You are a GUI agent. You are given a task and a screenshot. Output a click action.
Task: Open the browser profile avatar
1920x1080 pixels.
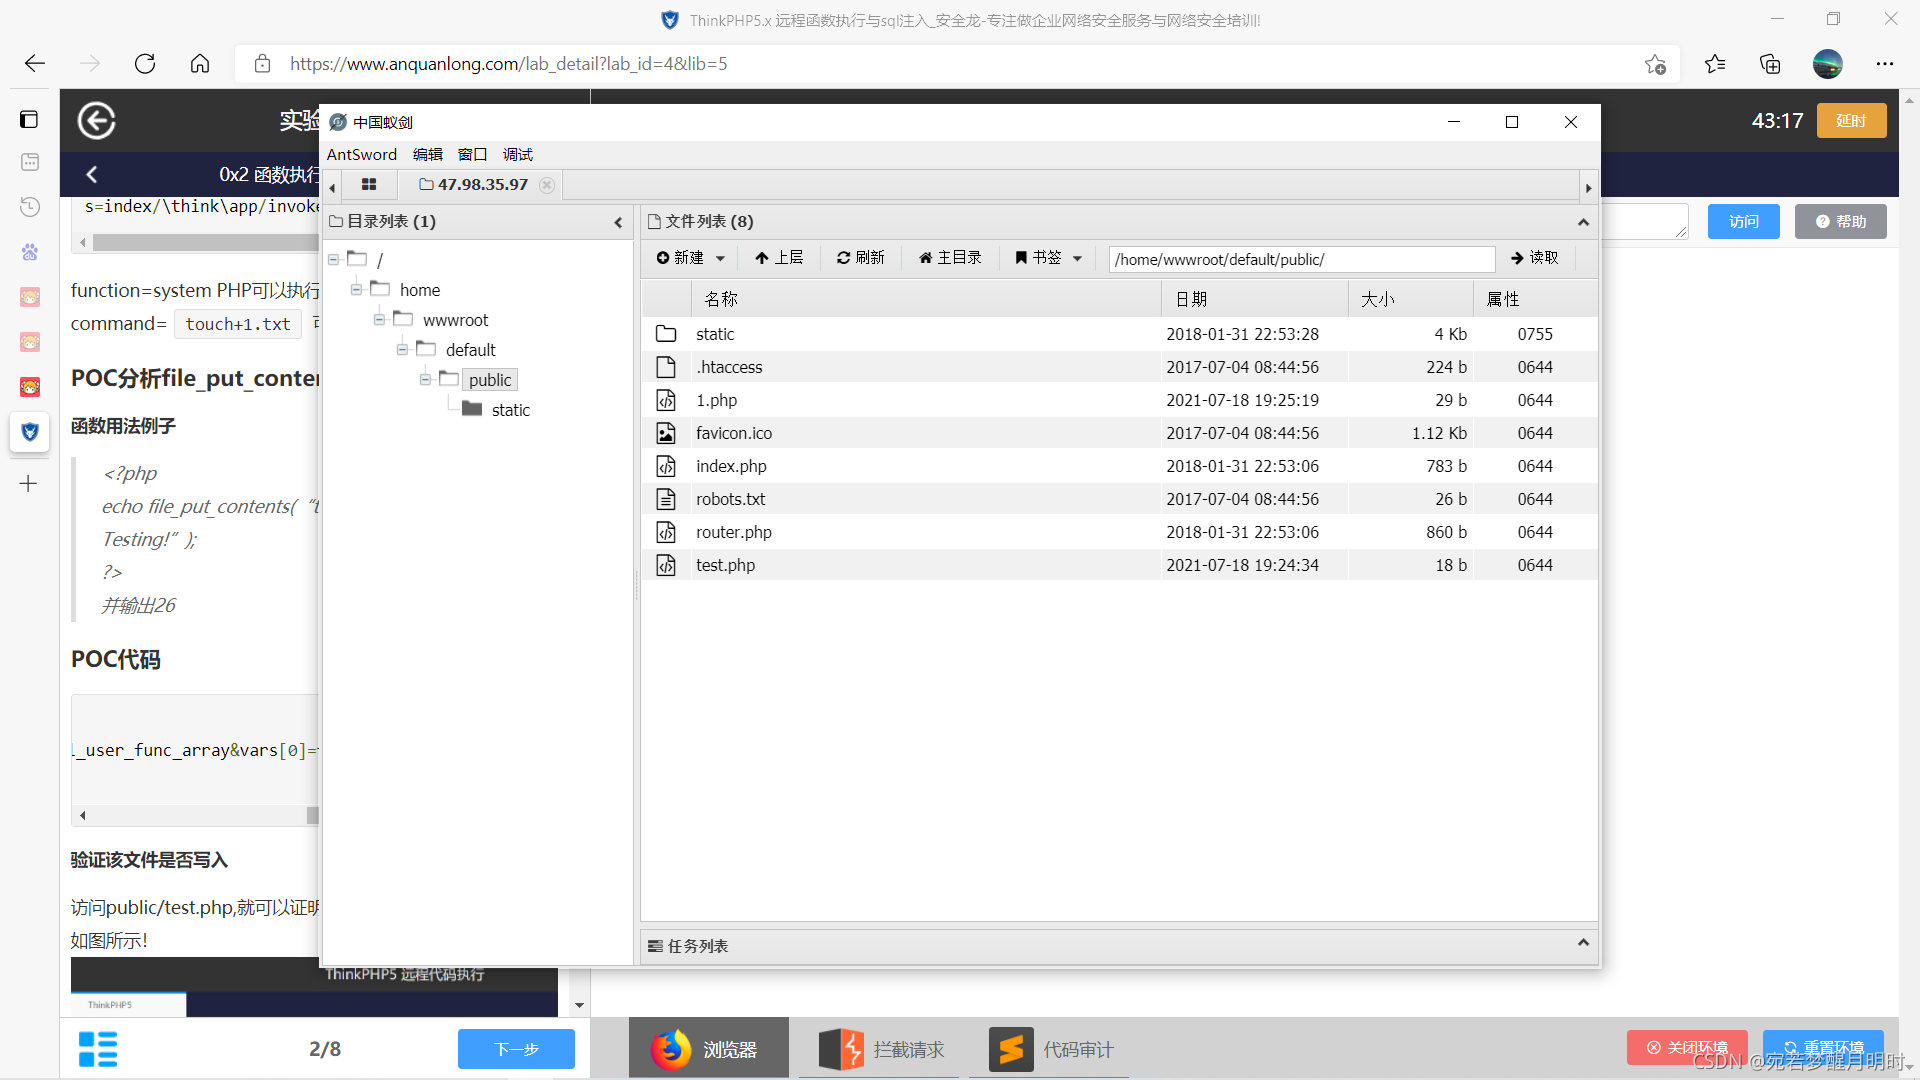tap(1828, 64)
